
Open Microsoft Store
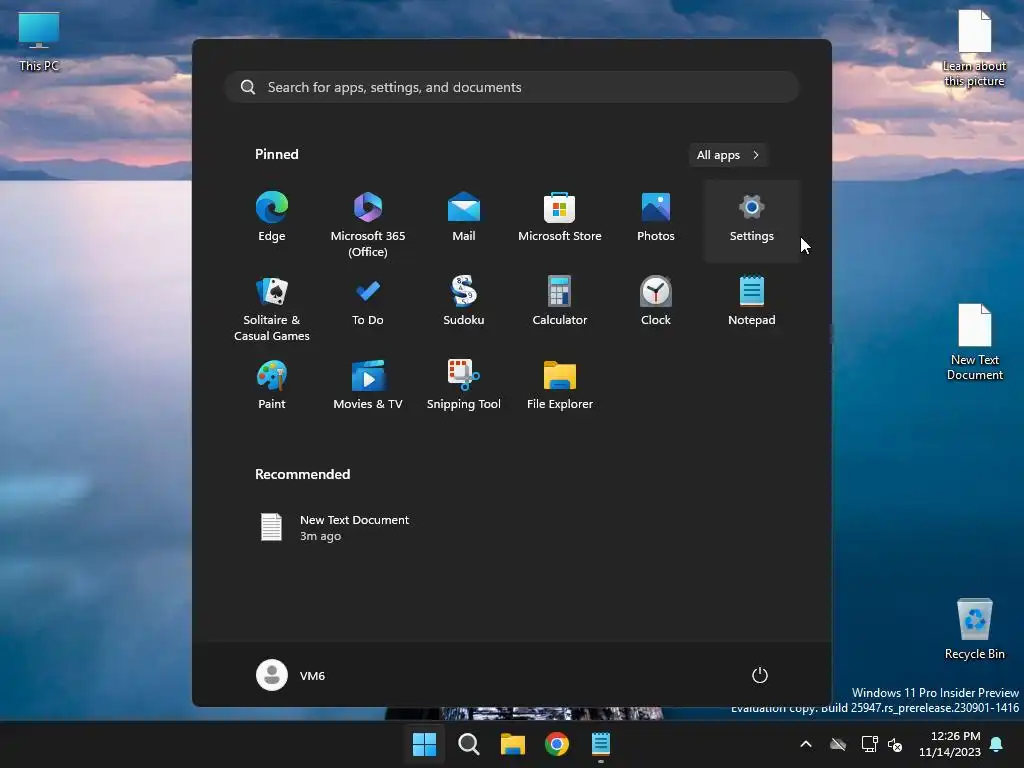click(560, 218)
